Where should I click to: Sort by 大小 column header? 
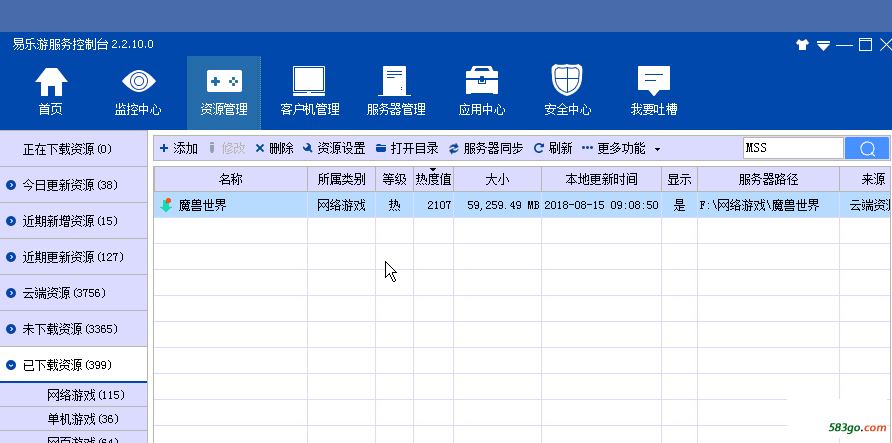497,180
